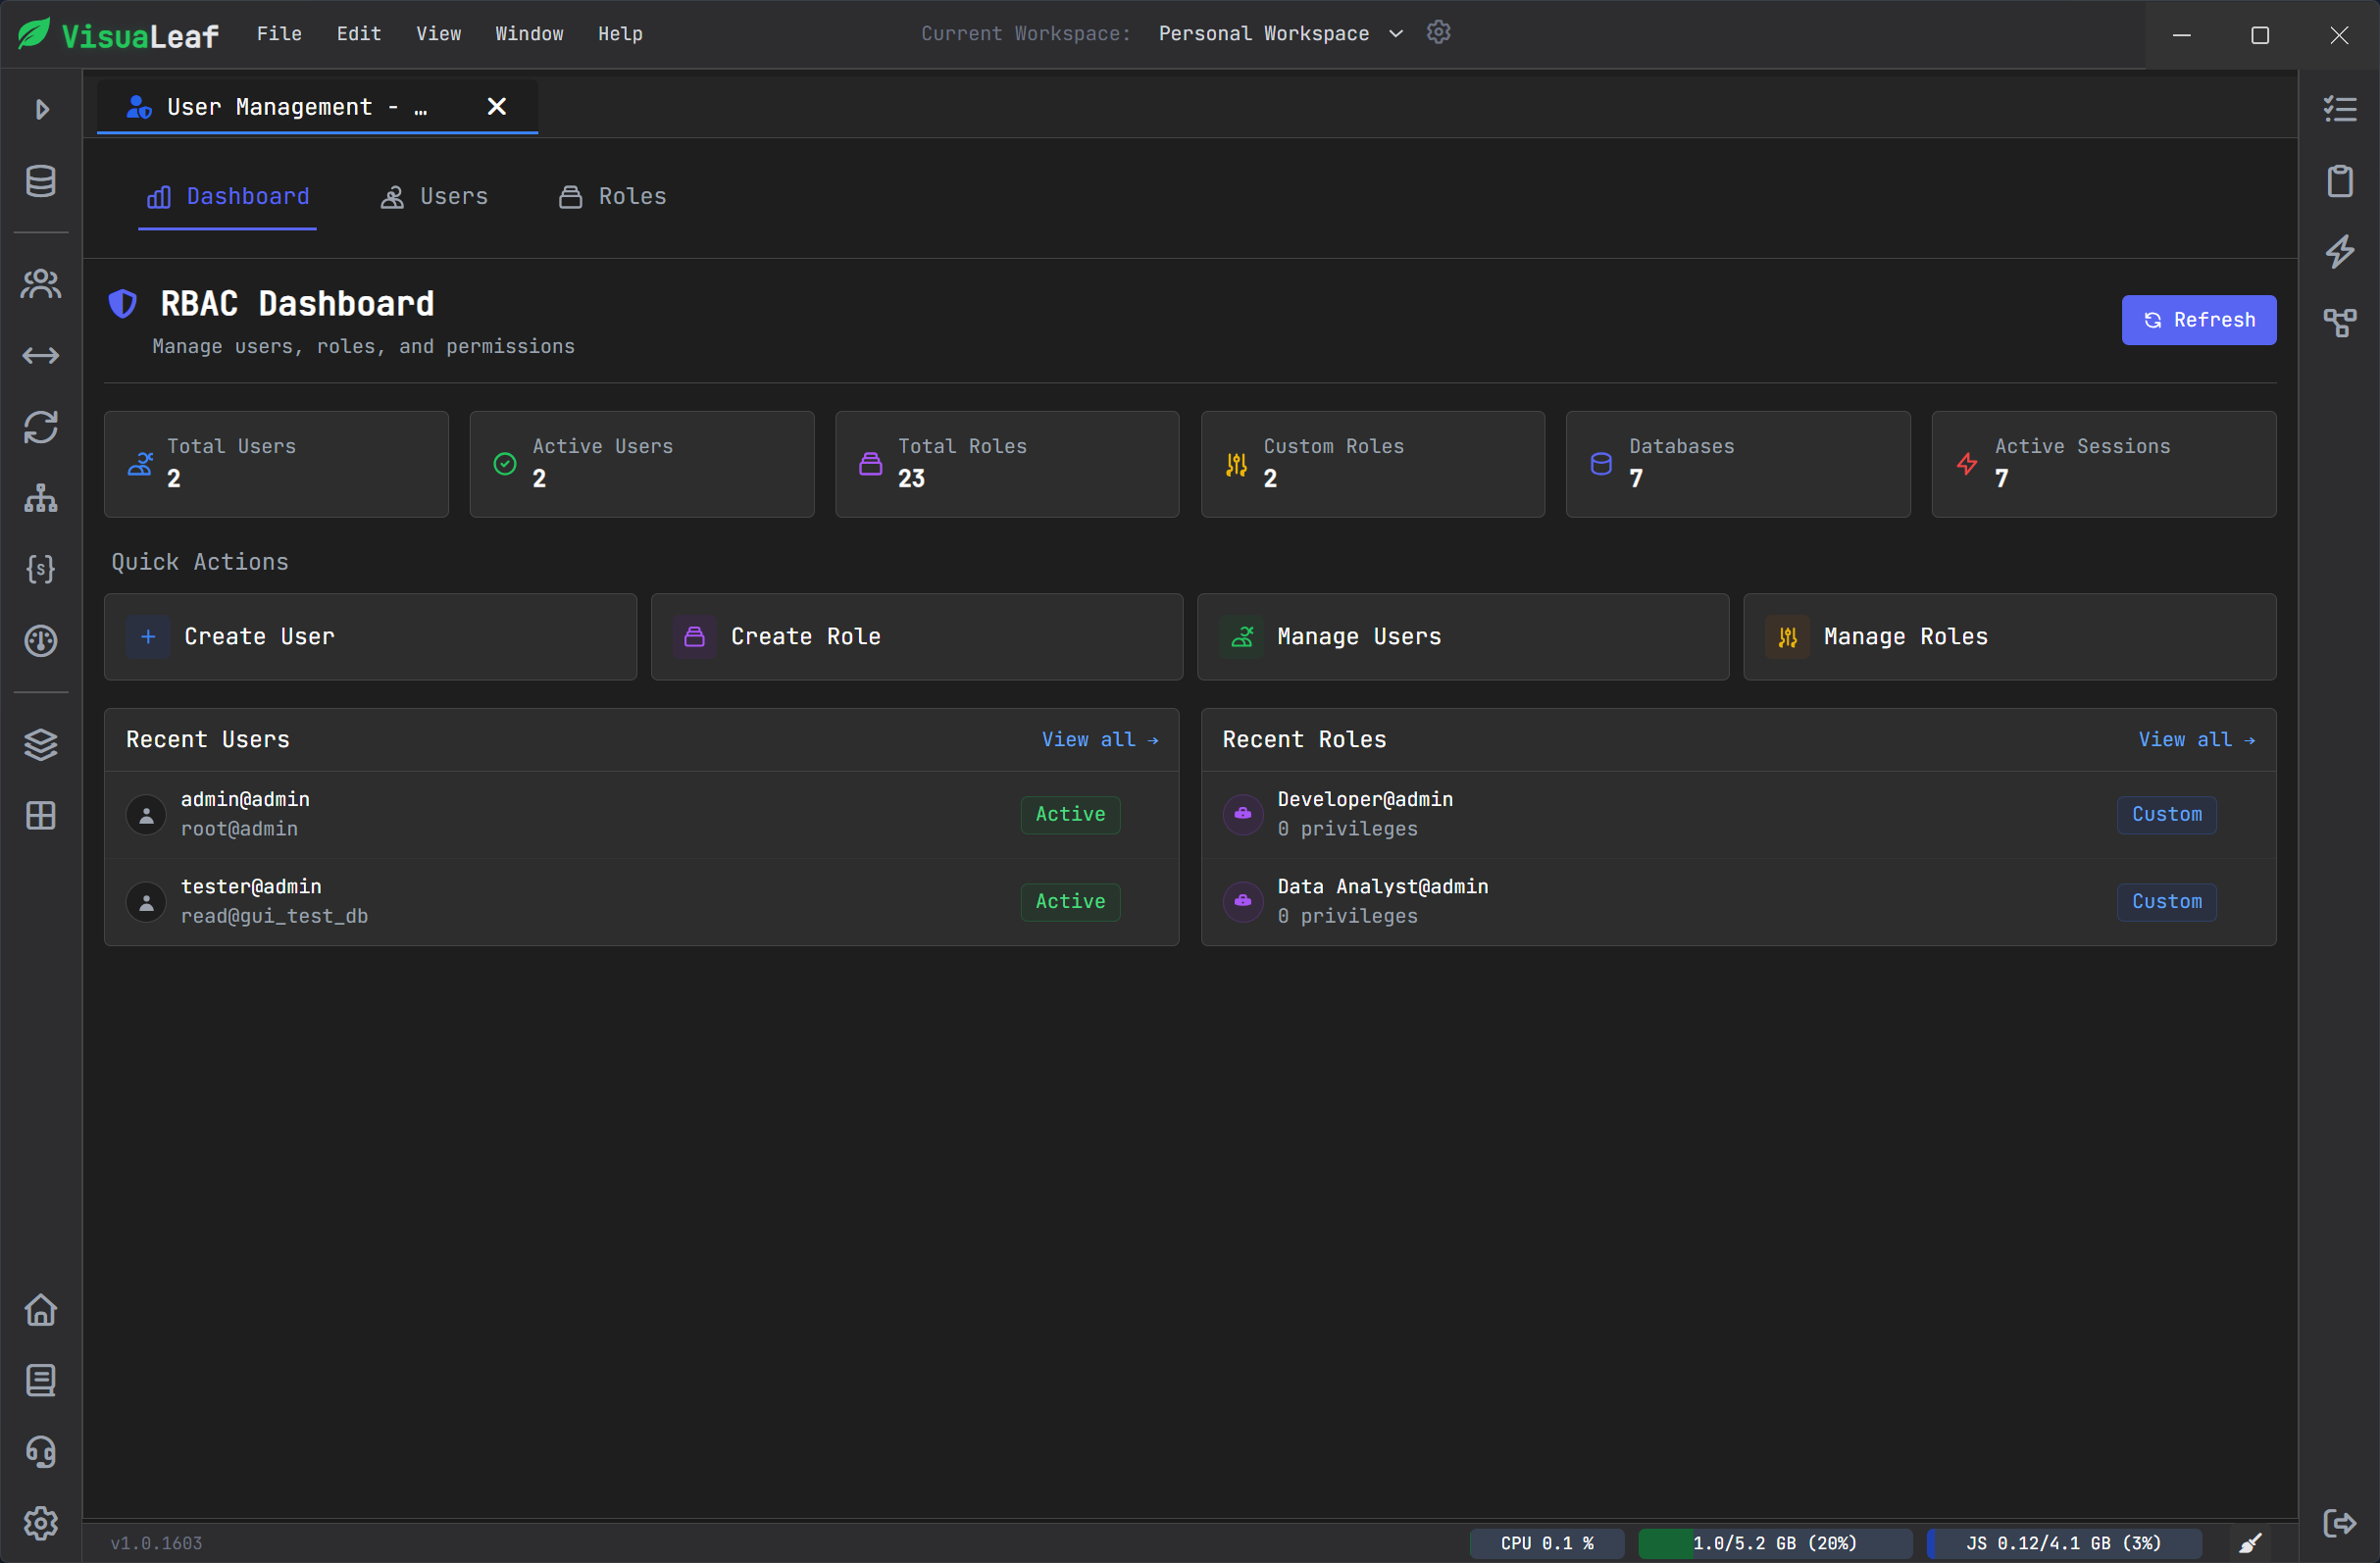Click the JS heap usage bar

pyautogui.click(x=2063, y=1543)
